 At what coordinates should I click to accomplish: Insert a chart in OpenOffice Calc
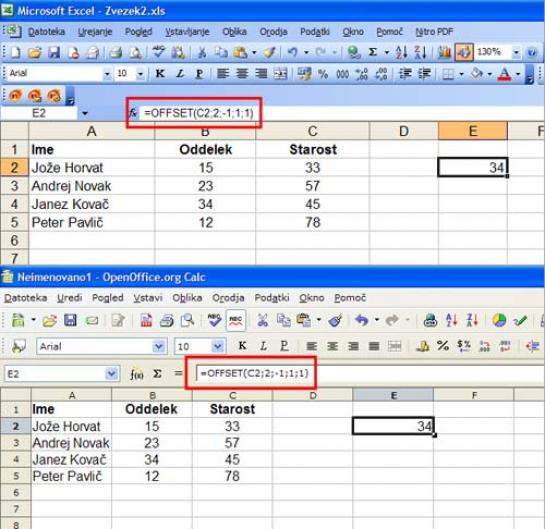499,320
